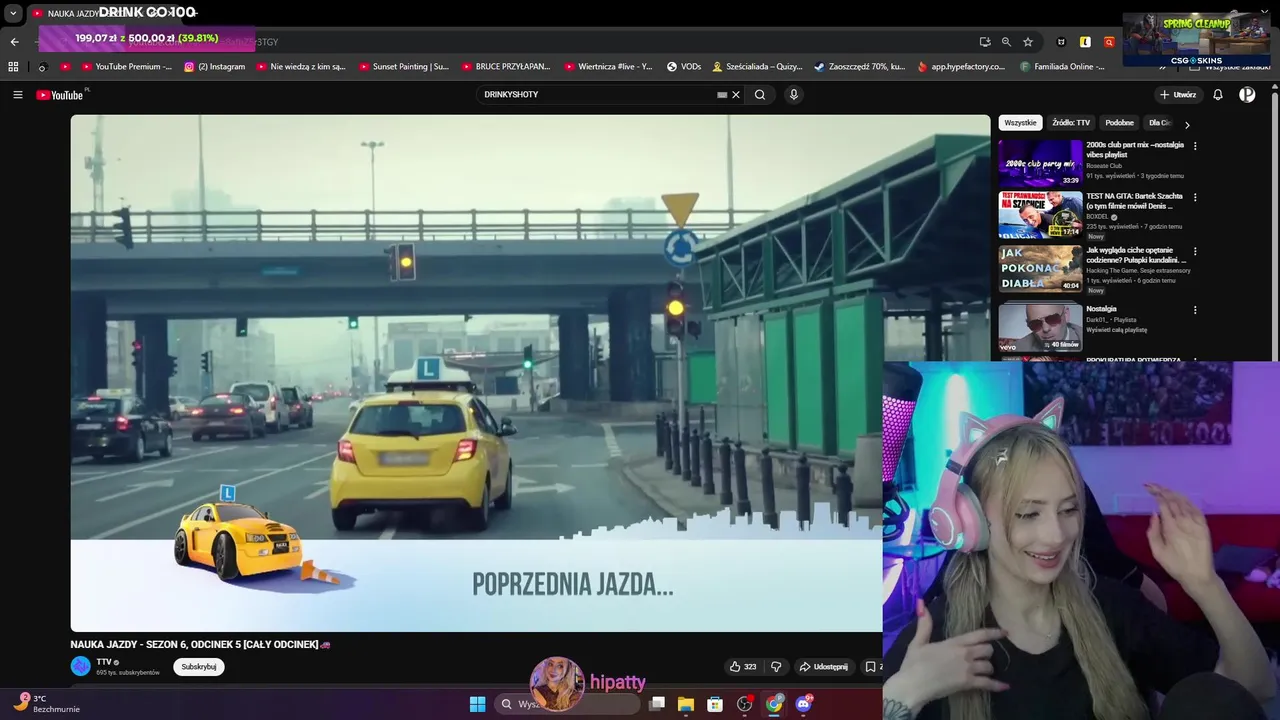Open Jak pokonać diabła thumbnail
The width and height of the screenshot is (1280, 720).
1040,268
